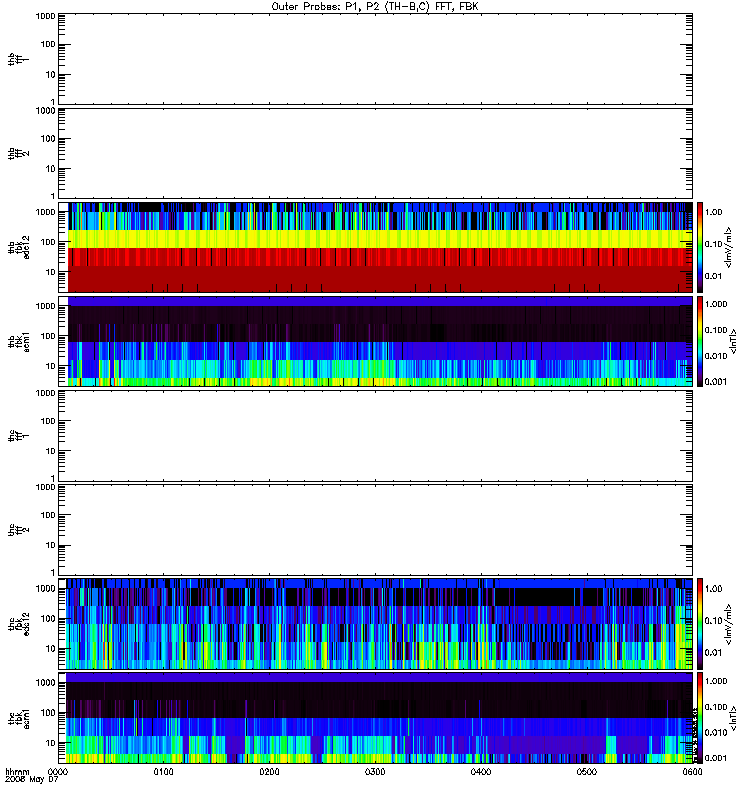Click the <|mV/m|> unit label beside thb edc12 color bar
Image resolution: width=750 pixels, height=800 pixels.
coord(729,247)
